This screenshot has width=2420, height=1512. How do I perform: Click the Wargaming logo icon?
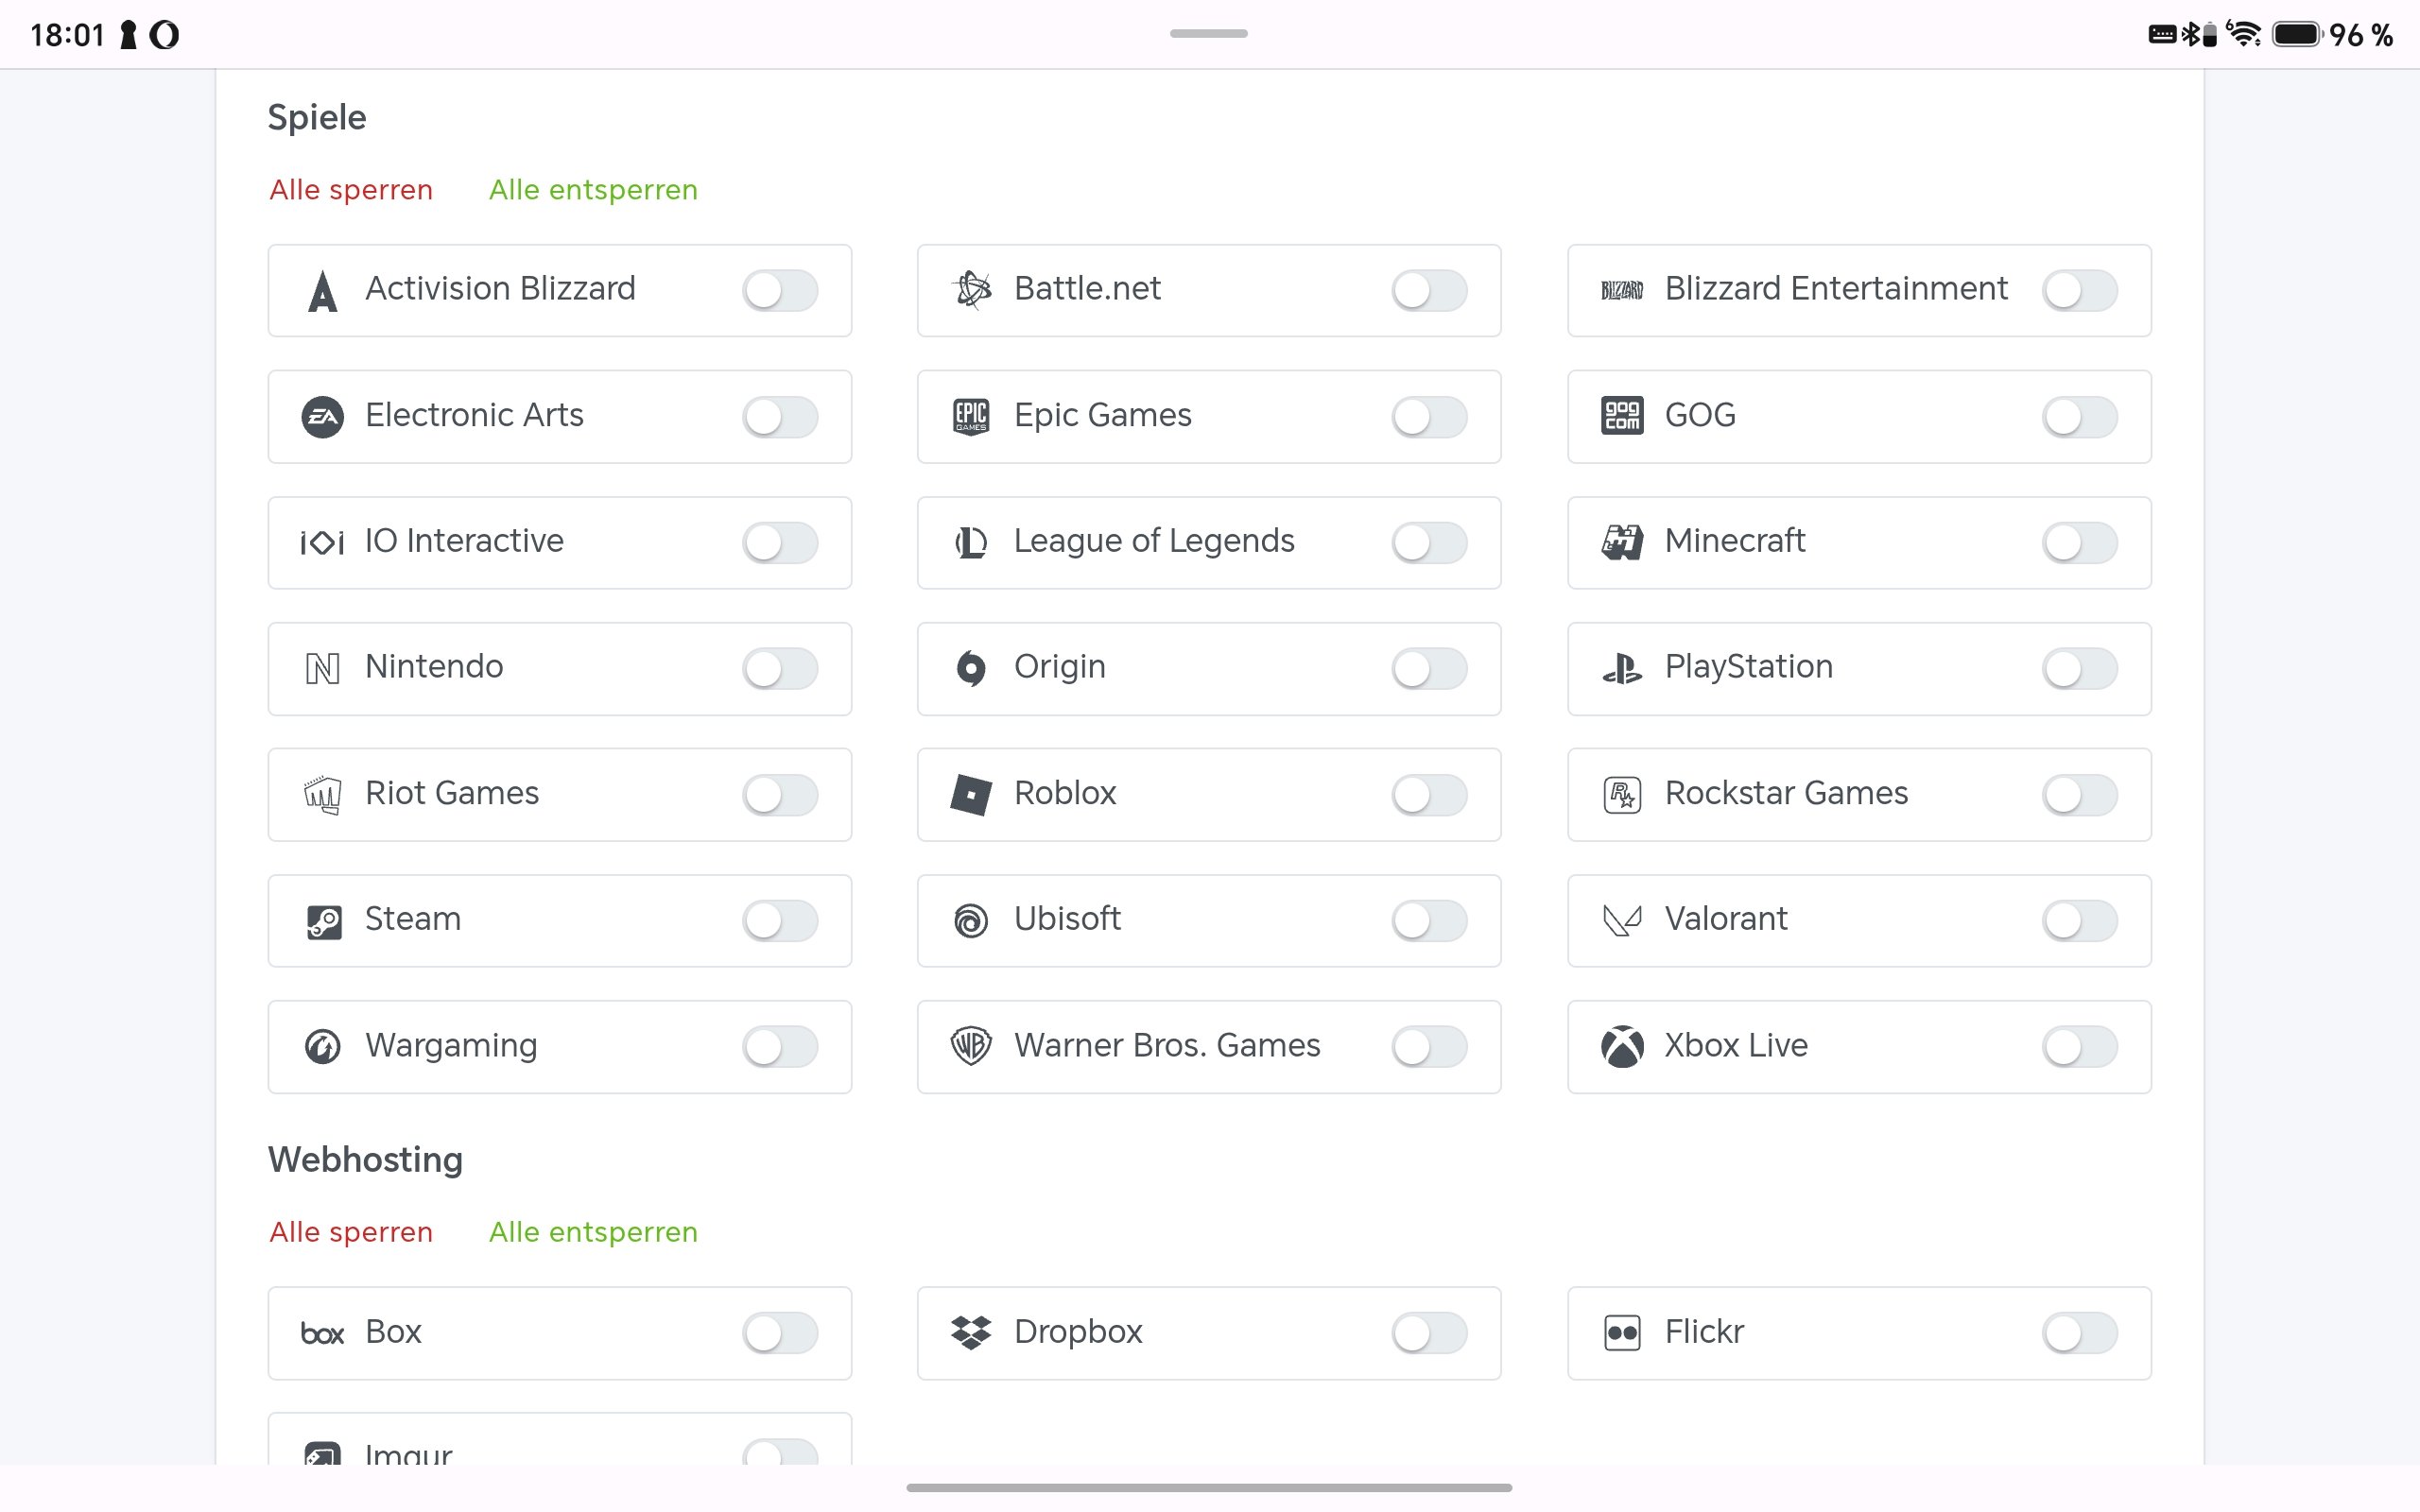tap(322, 1047)
